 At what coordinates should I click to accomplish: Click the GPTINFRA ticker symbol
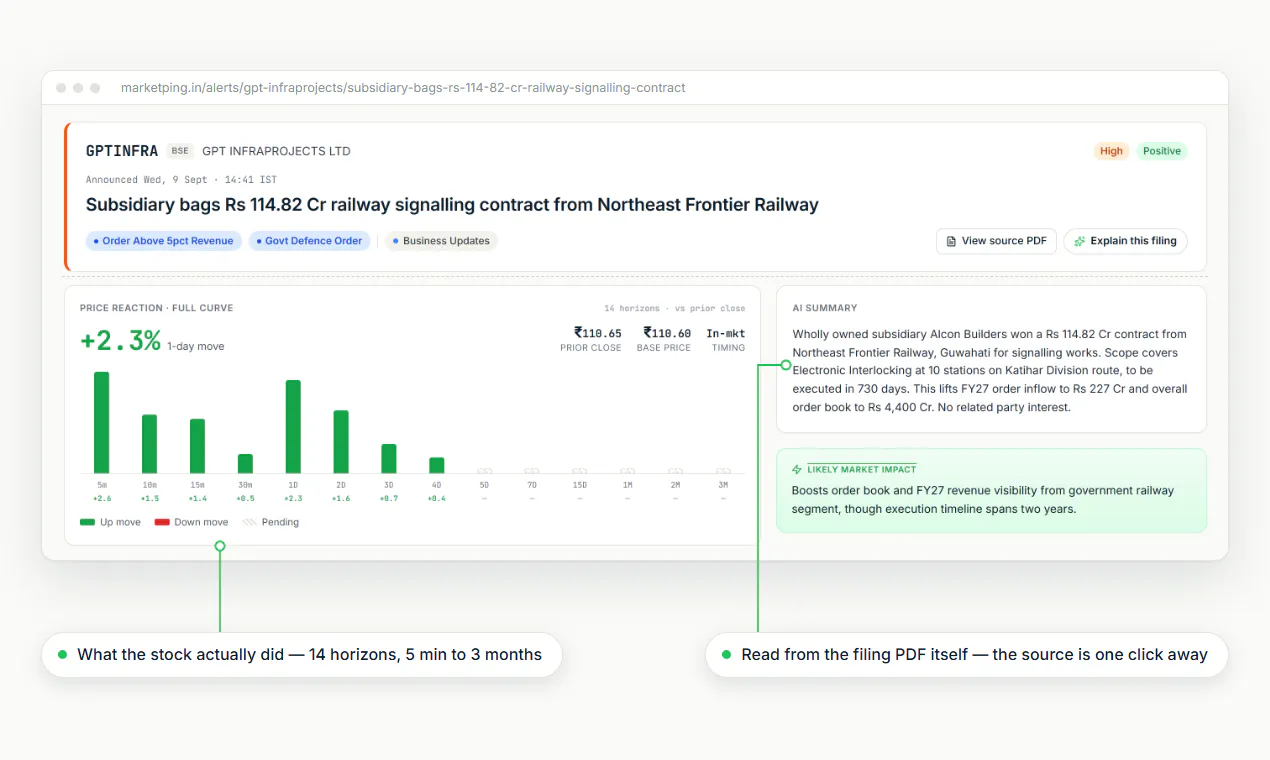[122, 151]
